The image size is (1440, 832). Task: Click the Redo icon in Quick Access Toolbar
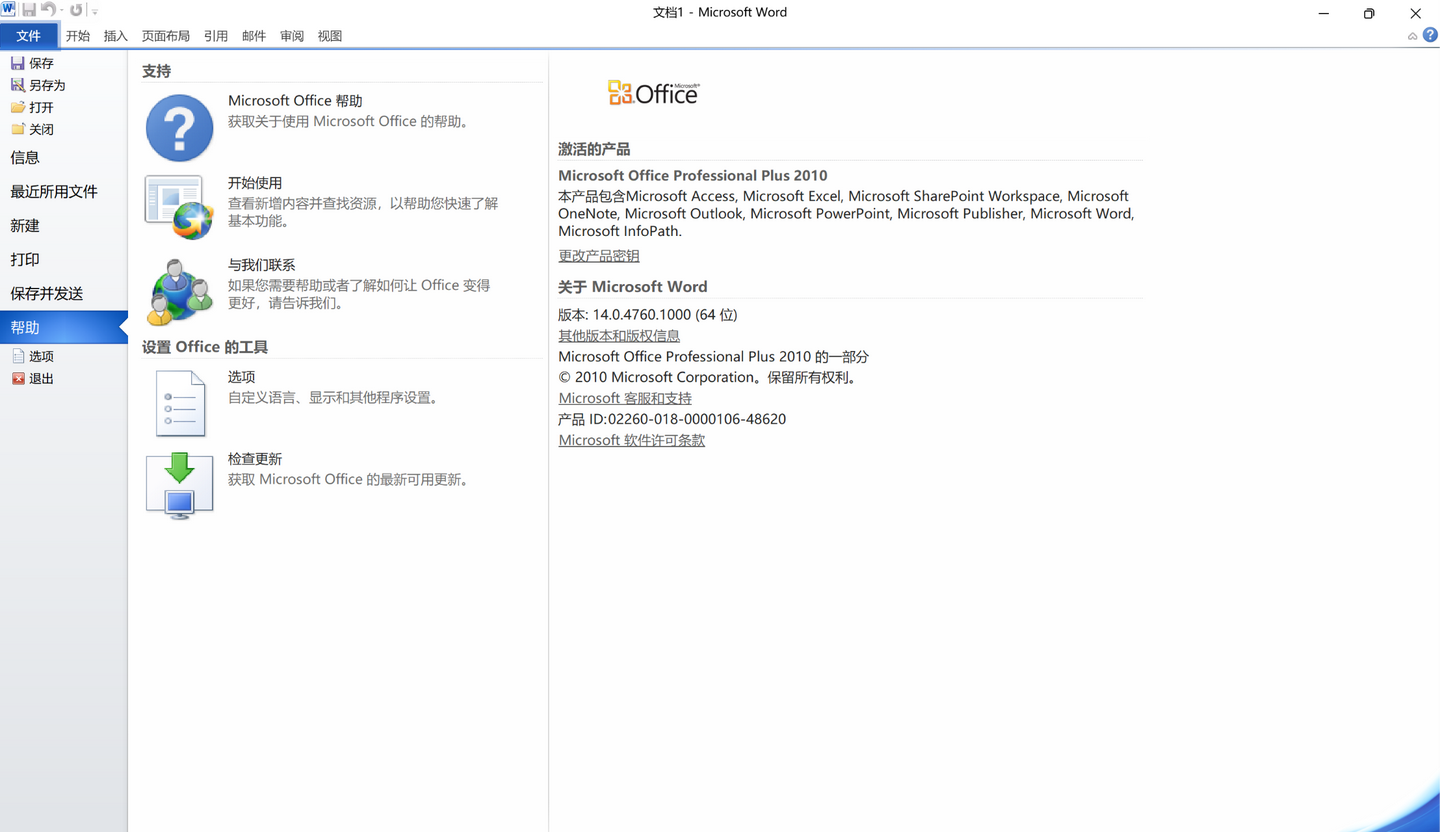(76, 10)
